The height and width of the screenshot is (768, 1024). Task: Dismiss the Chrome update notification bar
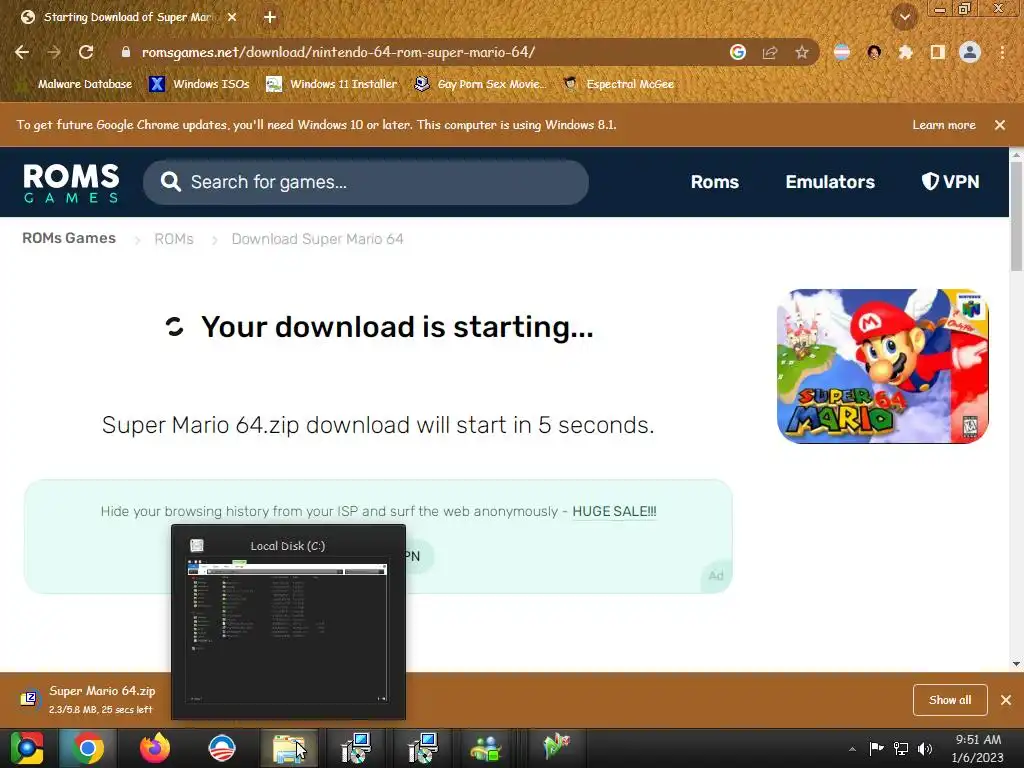(x=1000, y=125)
